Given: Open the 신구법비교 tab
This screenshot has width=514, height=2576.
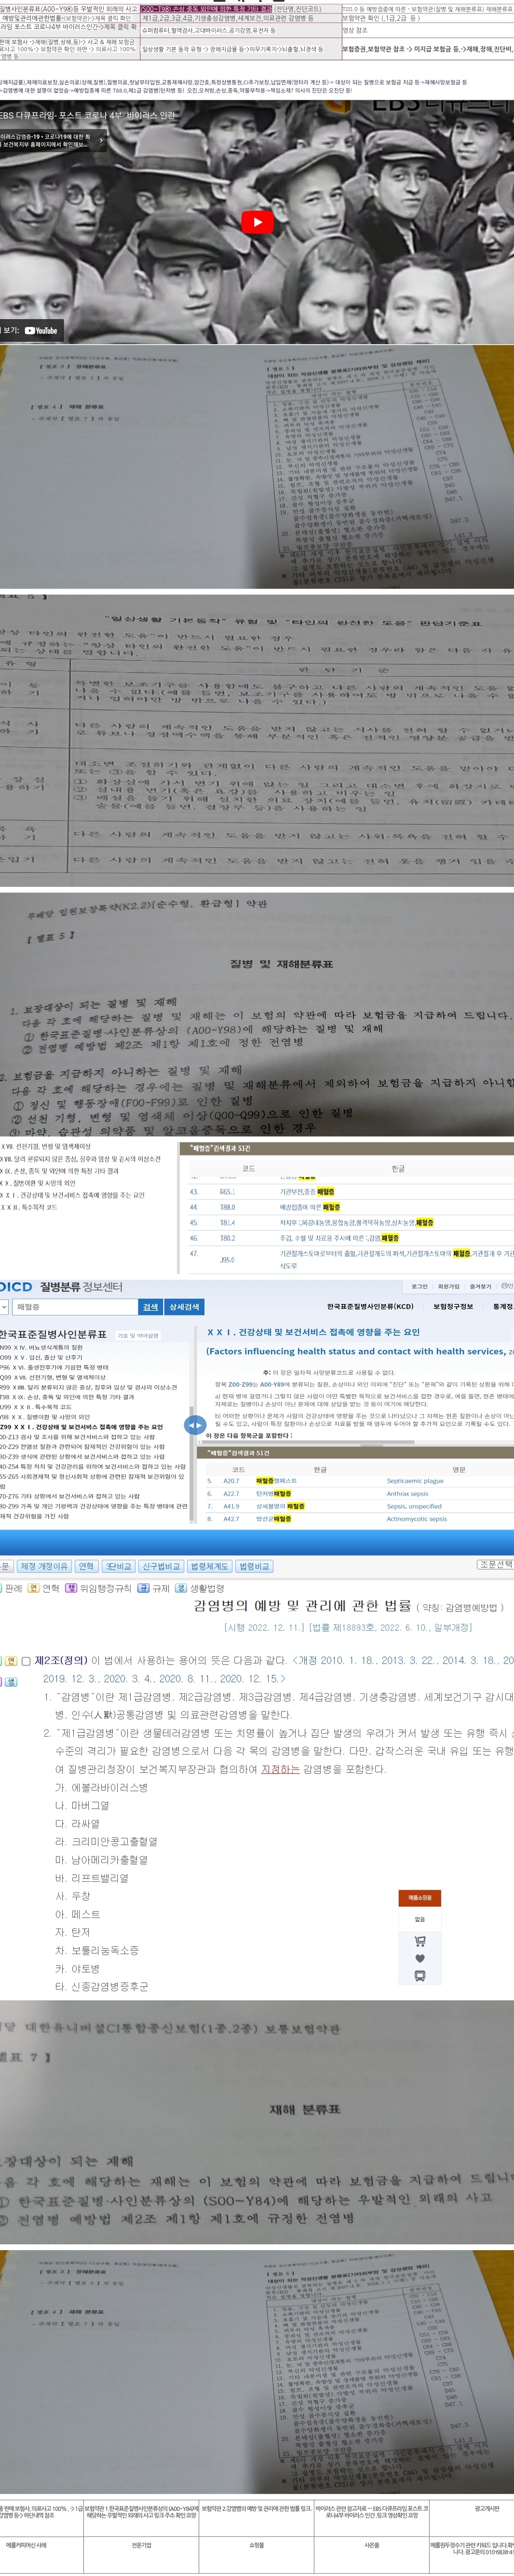Looking at the screenshot, I should (161, 1566).
